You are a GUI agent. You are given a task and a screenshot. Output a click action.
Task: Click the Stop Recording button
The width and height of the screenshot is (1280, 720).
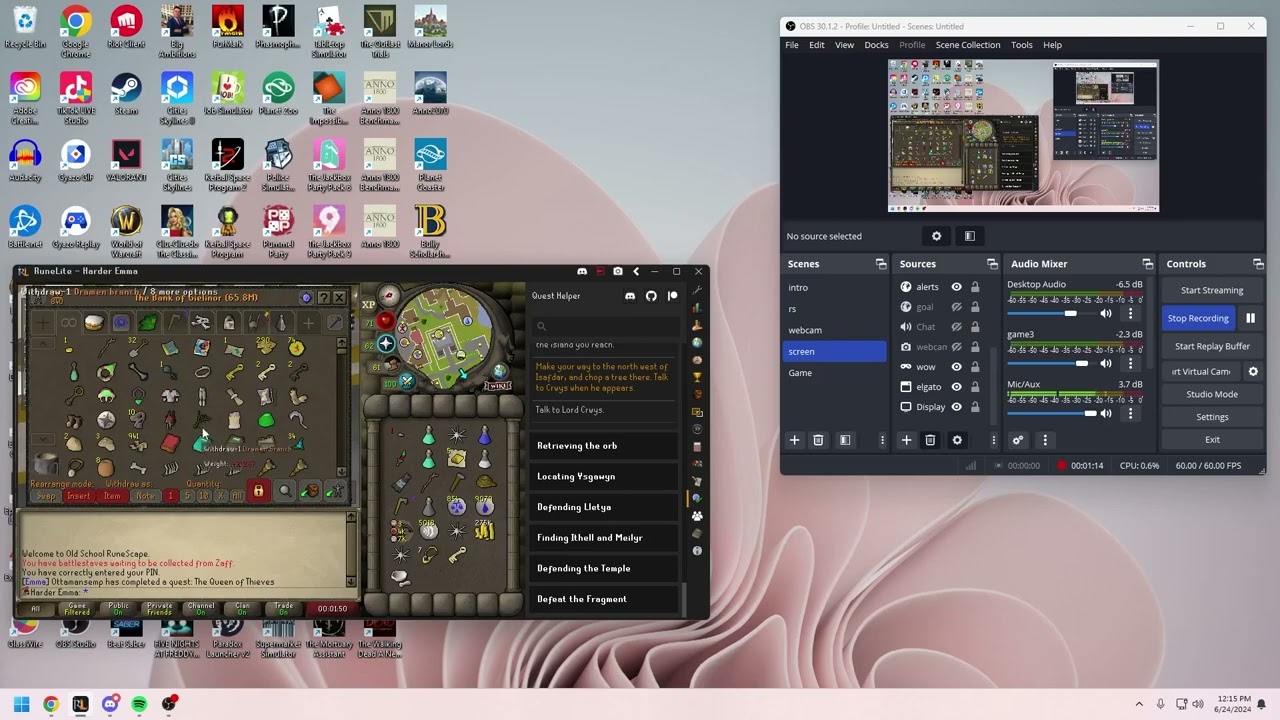[1198, 318]
